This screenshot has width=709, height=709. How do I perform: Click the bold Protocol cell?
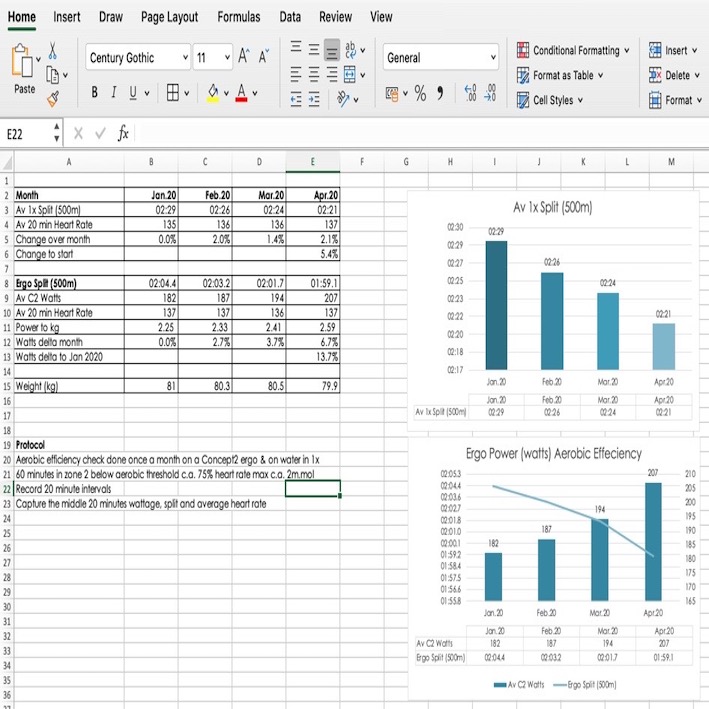pyautogui.click(x=69, y=445)
